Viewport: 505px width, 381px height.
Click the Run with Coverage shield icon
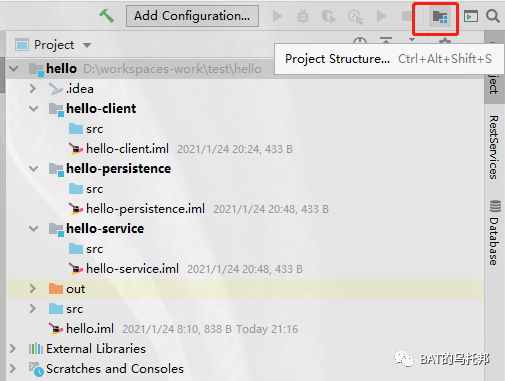click(329, 16)
